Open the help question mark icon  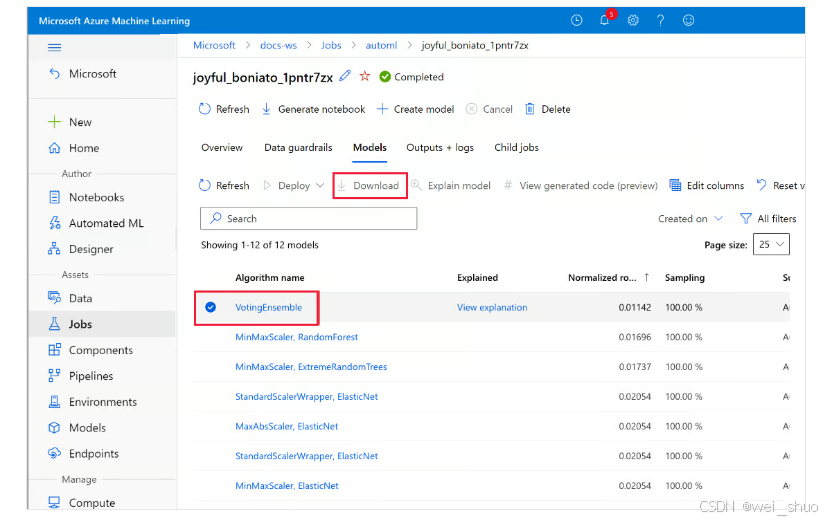(660, 20)
